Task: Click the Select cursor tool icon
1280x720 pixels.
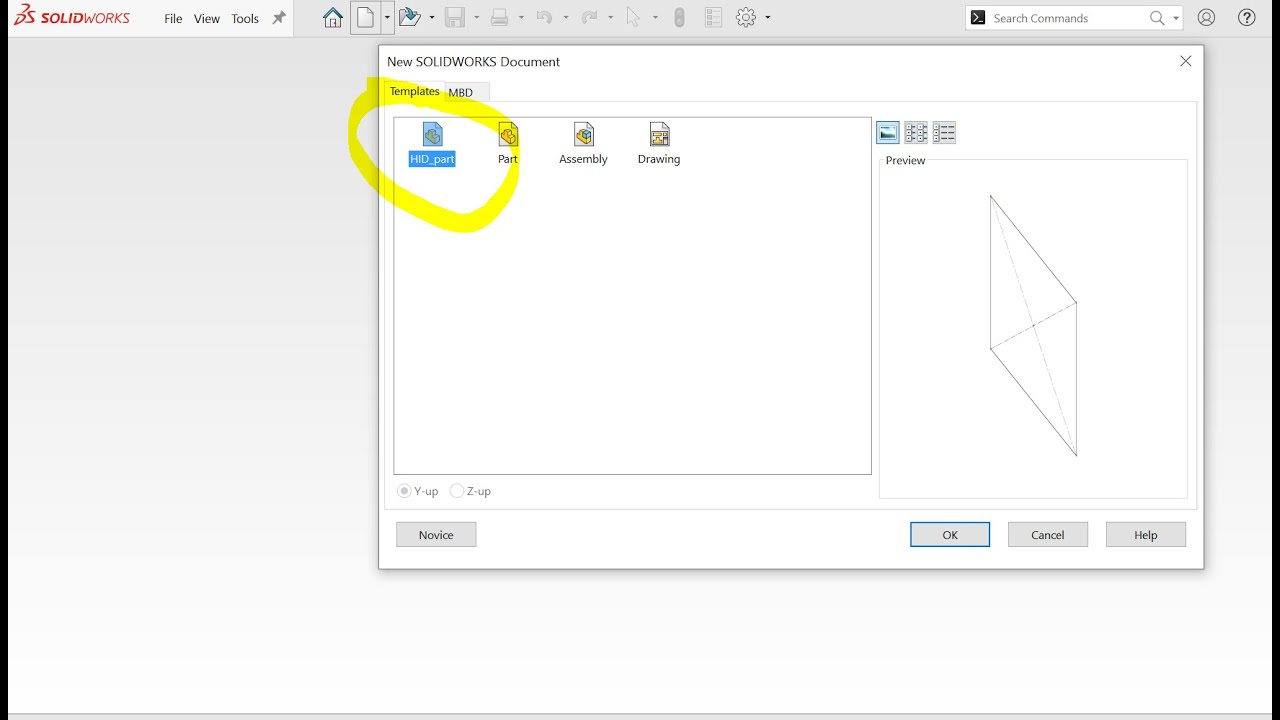Action: (633, 18)
